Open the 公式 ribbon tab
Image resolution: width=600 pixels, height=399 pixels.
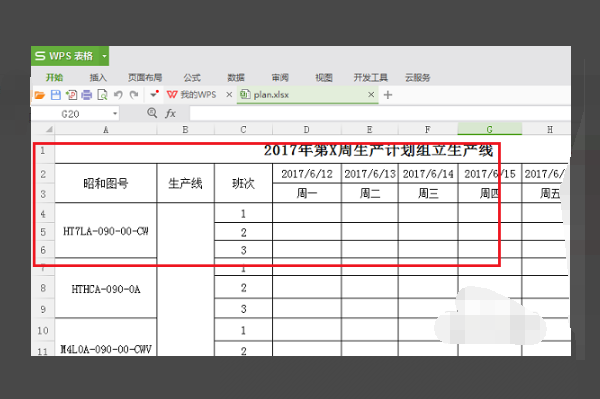(x=192, y=78)
